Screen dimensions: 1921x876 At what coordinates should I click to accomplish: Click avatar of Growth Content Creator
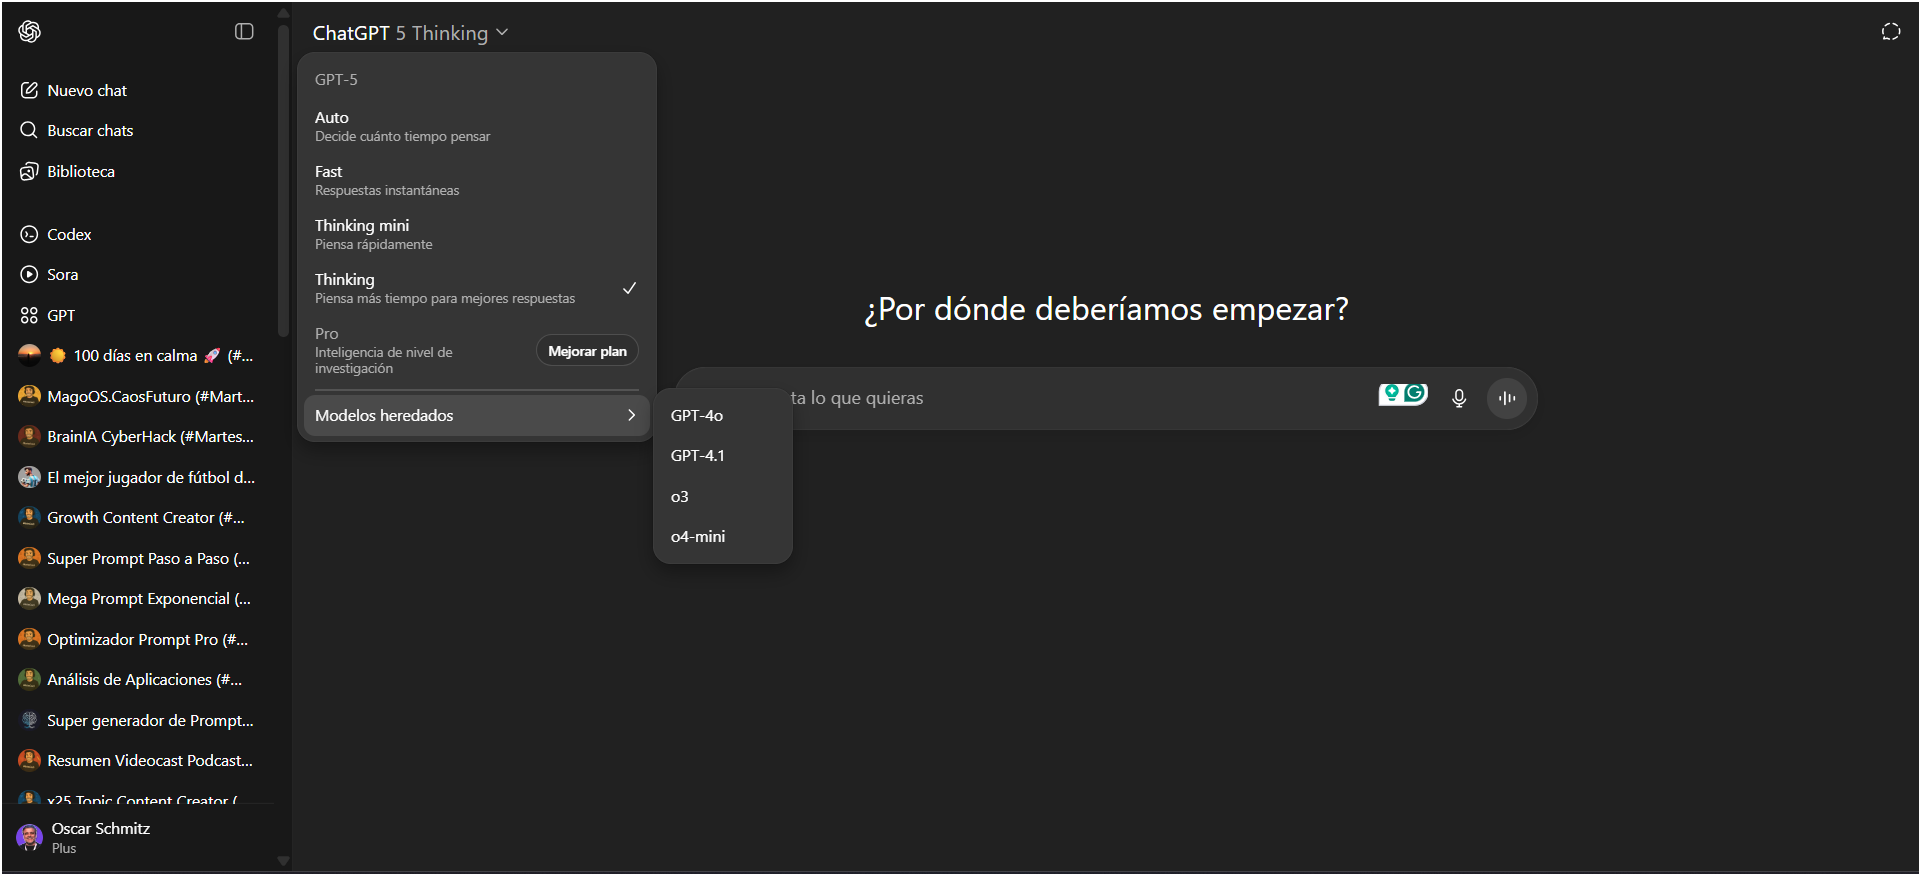coord(29,517)
